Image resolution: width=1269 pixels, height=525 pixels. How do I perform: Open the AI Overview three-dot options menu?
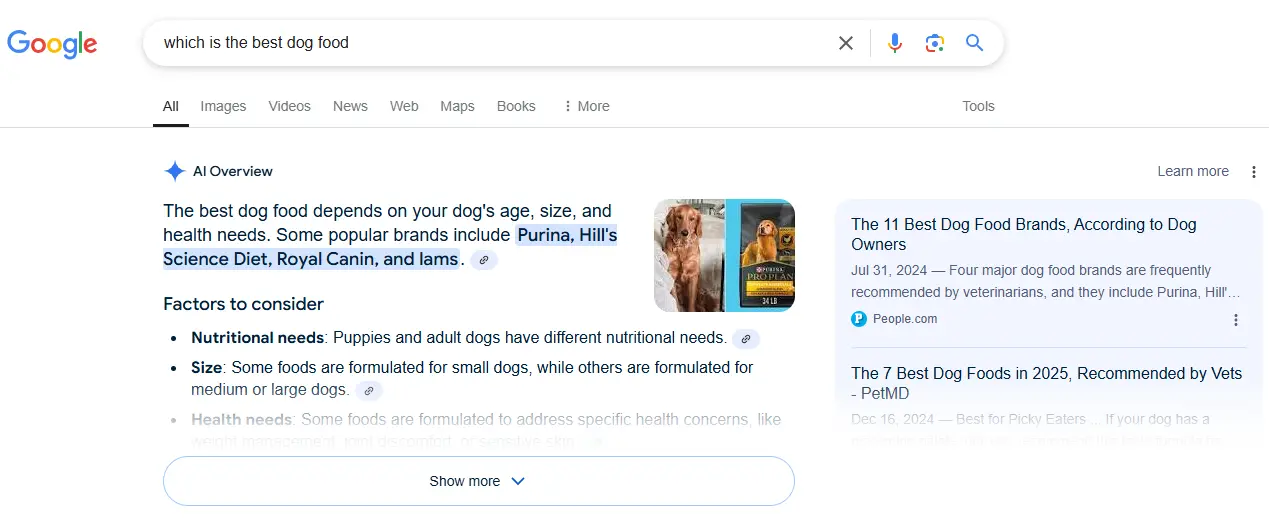1254,172
